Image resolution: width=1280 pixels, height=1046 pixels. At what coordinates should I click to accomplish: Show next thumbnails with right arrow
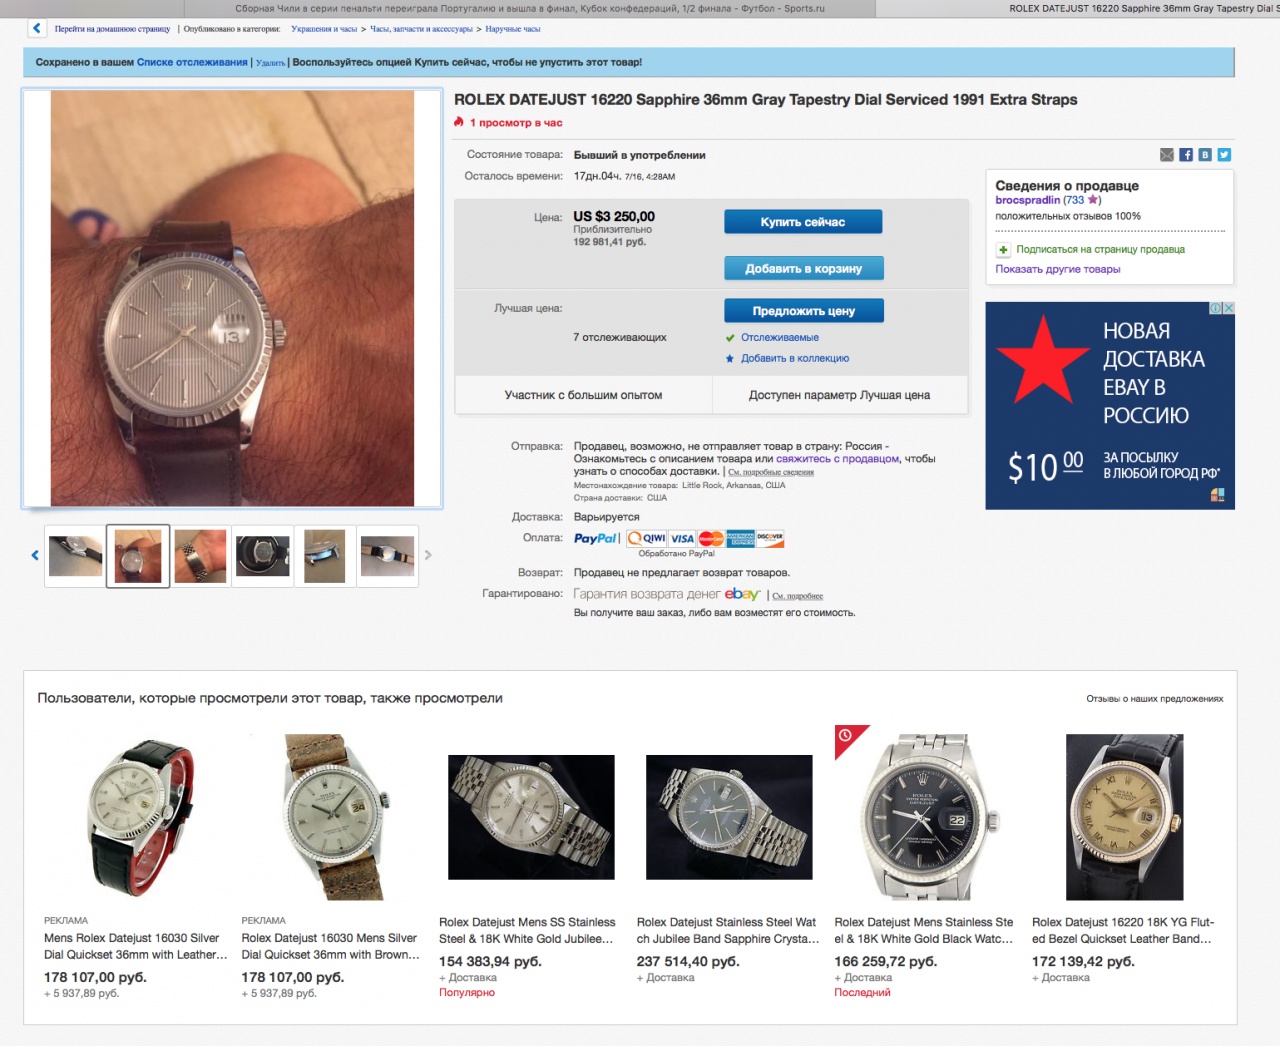[428, 555]
